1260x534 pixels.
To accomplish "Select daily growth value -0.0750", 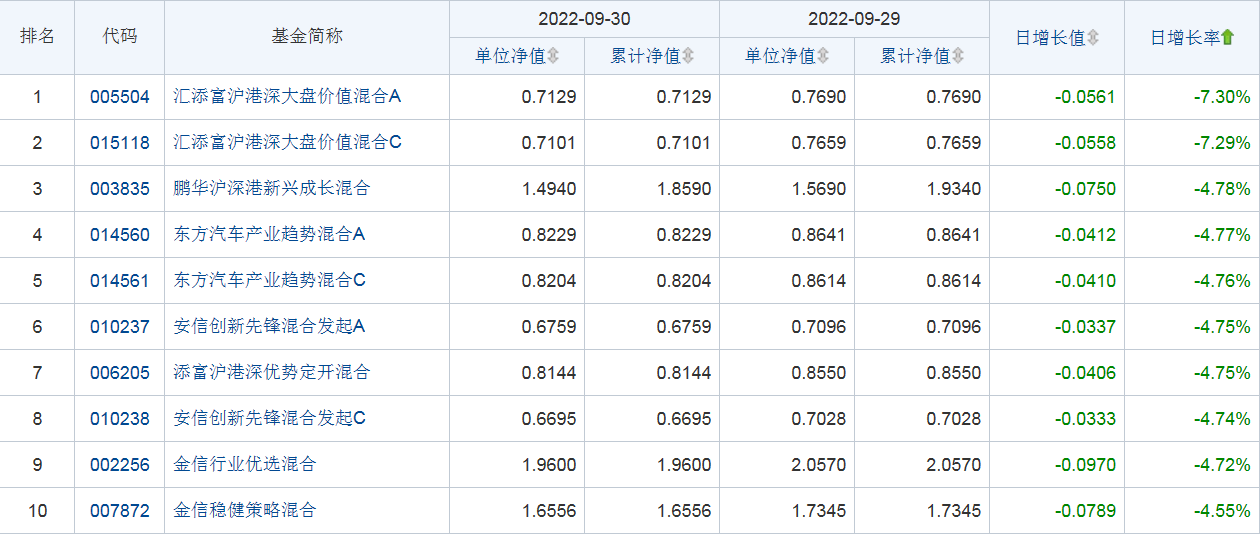I will tap(1085, 189).
